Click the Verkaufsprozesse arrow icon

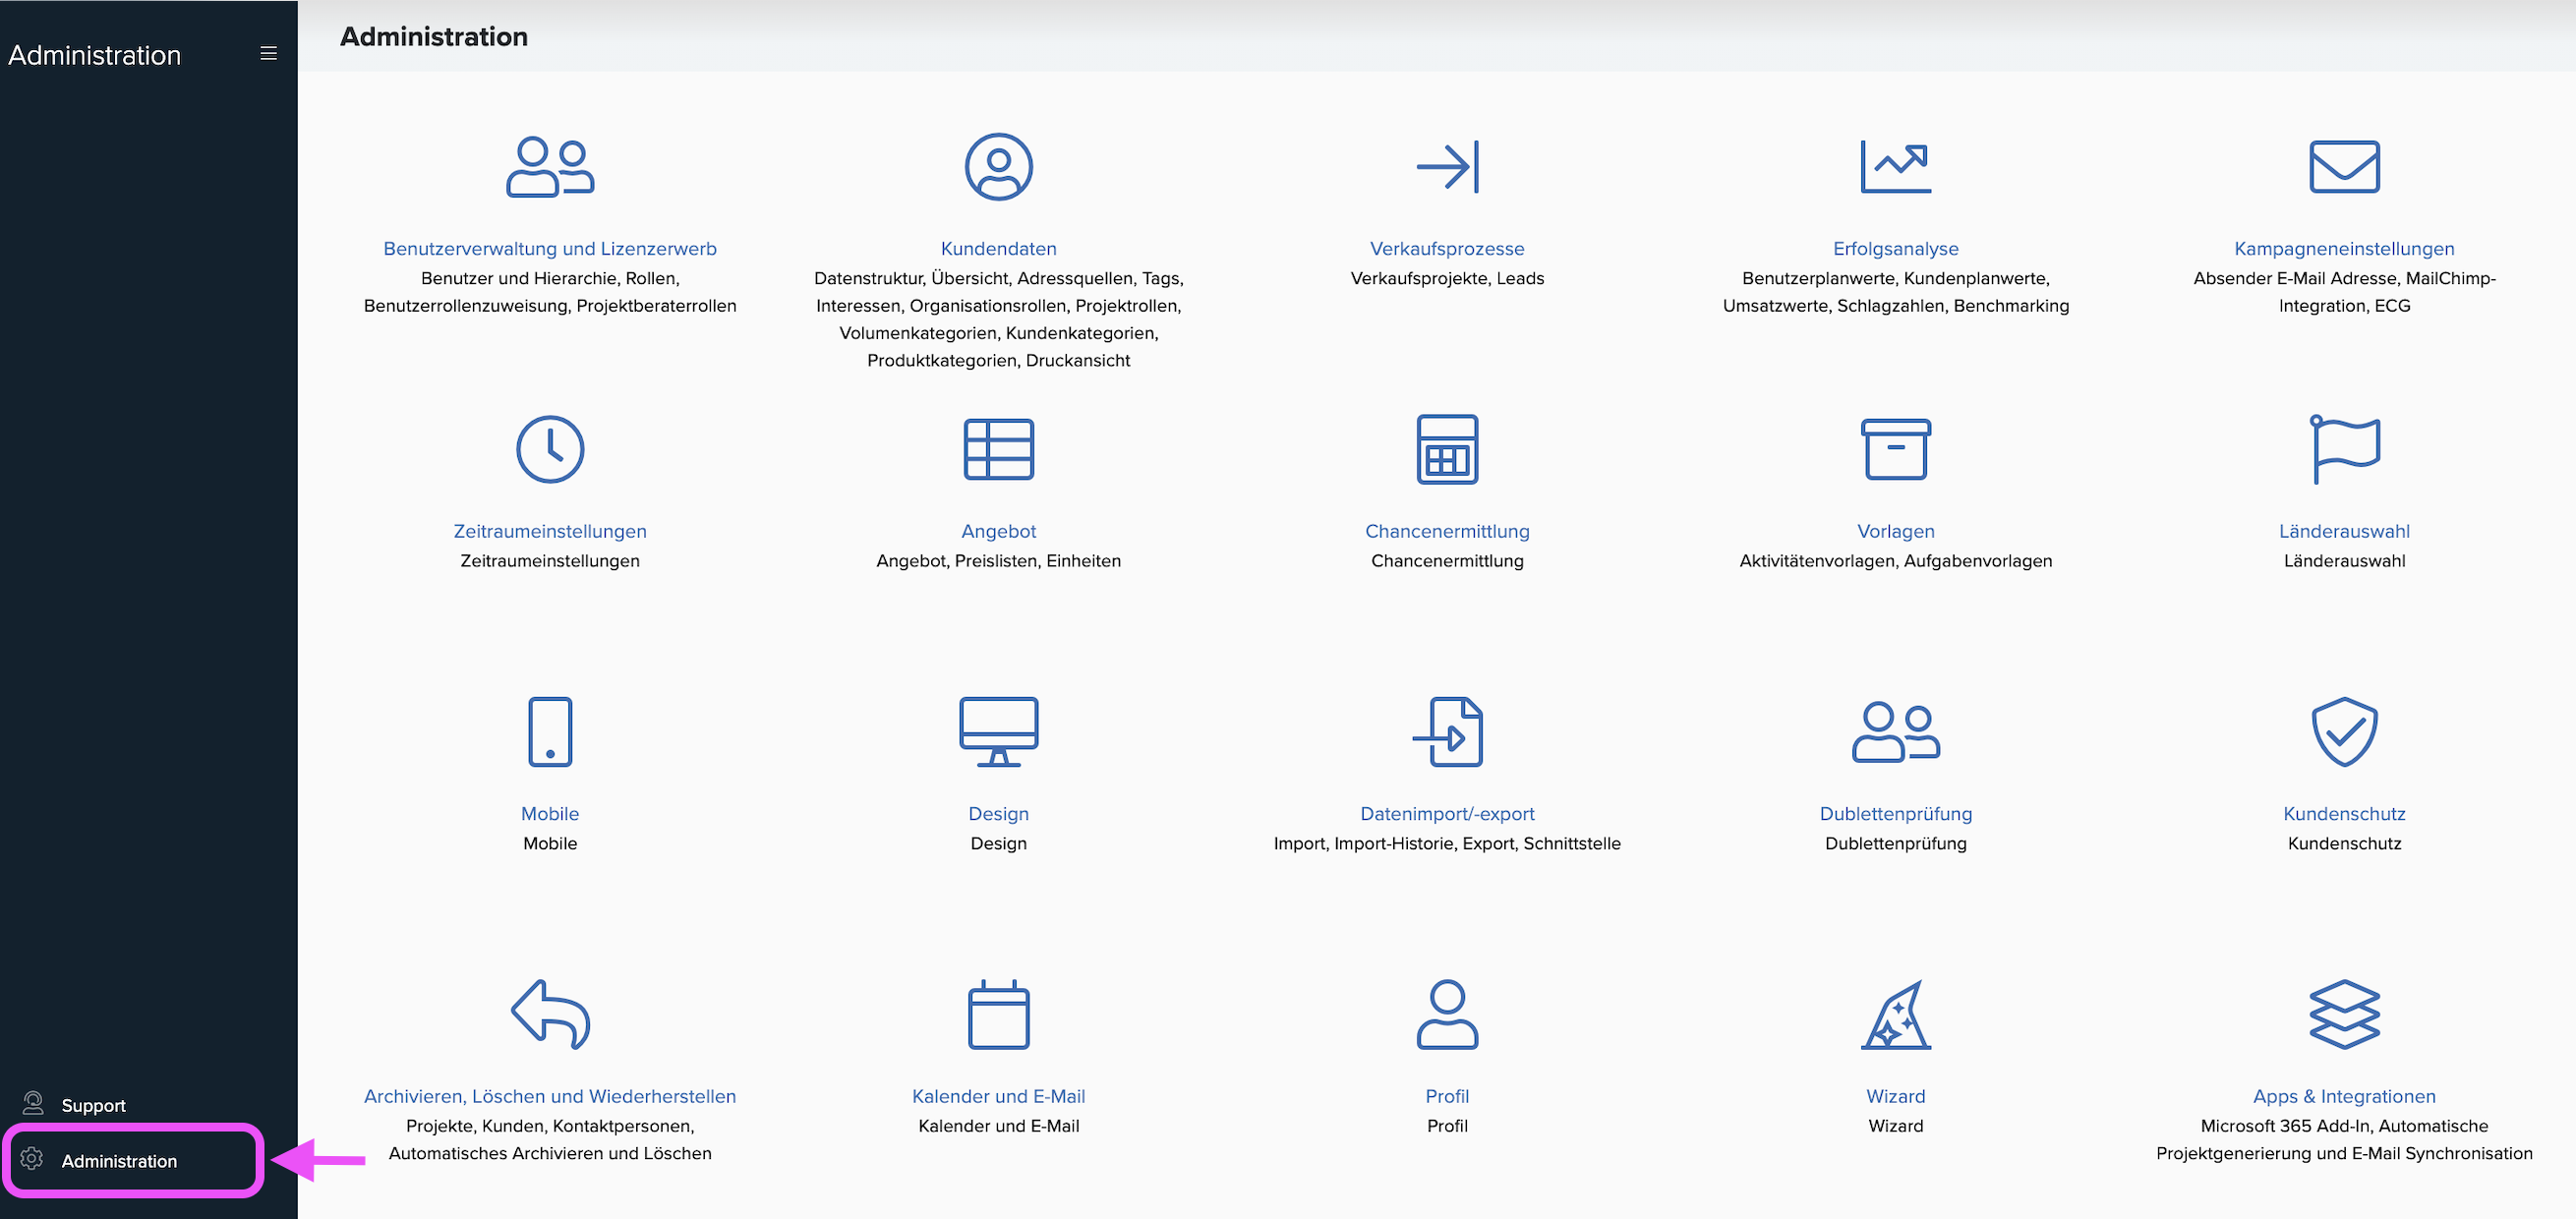tap(1447, 167)
